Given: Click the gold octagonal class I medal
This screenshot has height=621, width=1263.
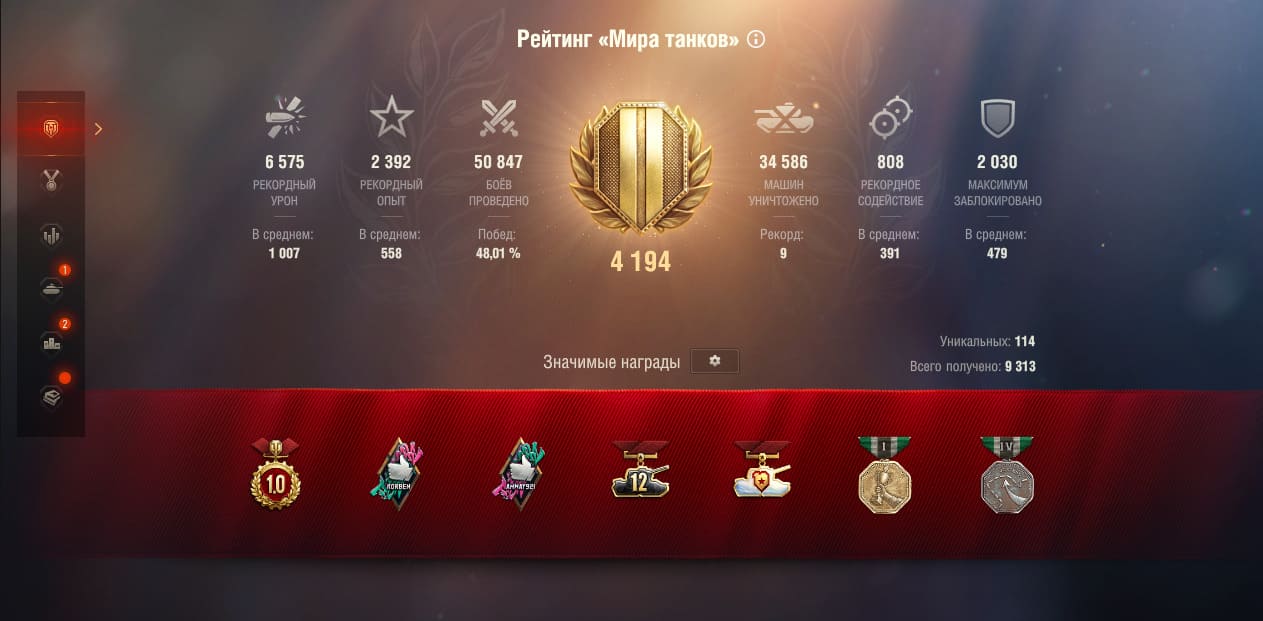Looking at the screenshot, I should pyautogui.click(x=885, y=475).
